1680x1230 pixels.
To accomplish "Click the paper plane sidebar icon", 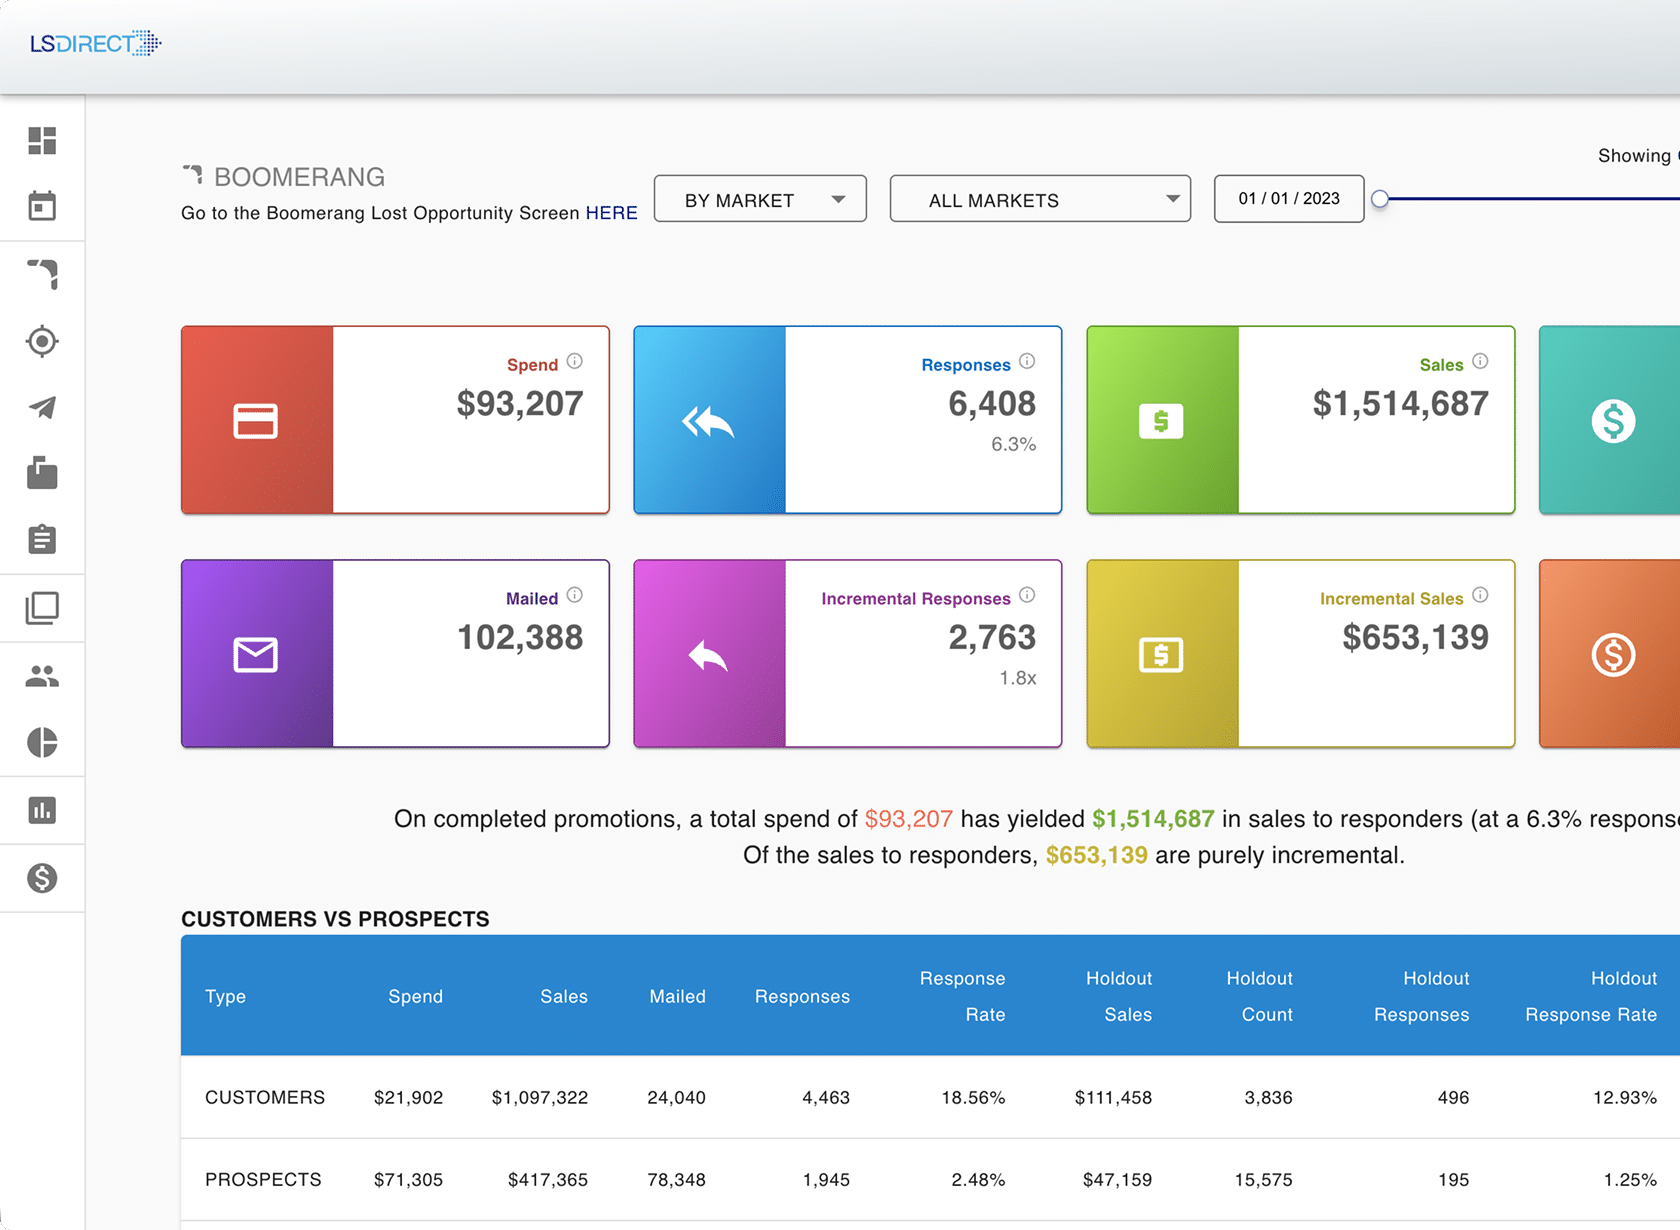I will [x=42, y=407].
